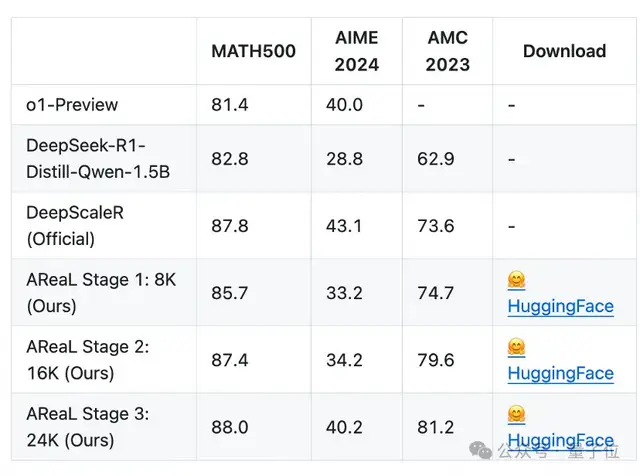Select the AReaL Stage 2: 16K row label
Viewport: 640px width, 476px height.
88,360
